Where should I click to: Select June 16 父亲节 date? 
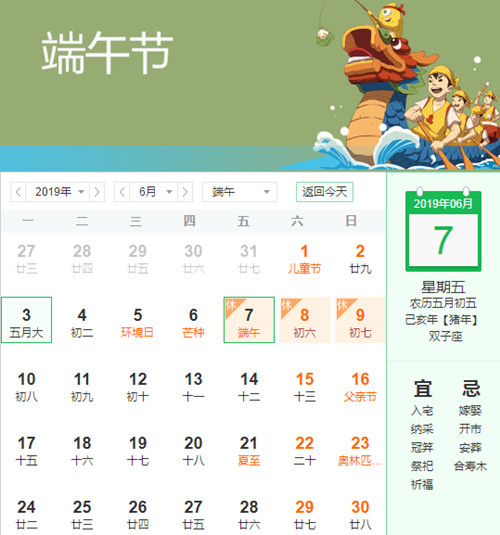pos(360,388)
